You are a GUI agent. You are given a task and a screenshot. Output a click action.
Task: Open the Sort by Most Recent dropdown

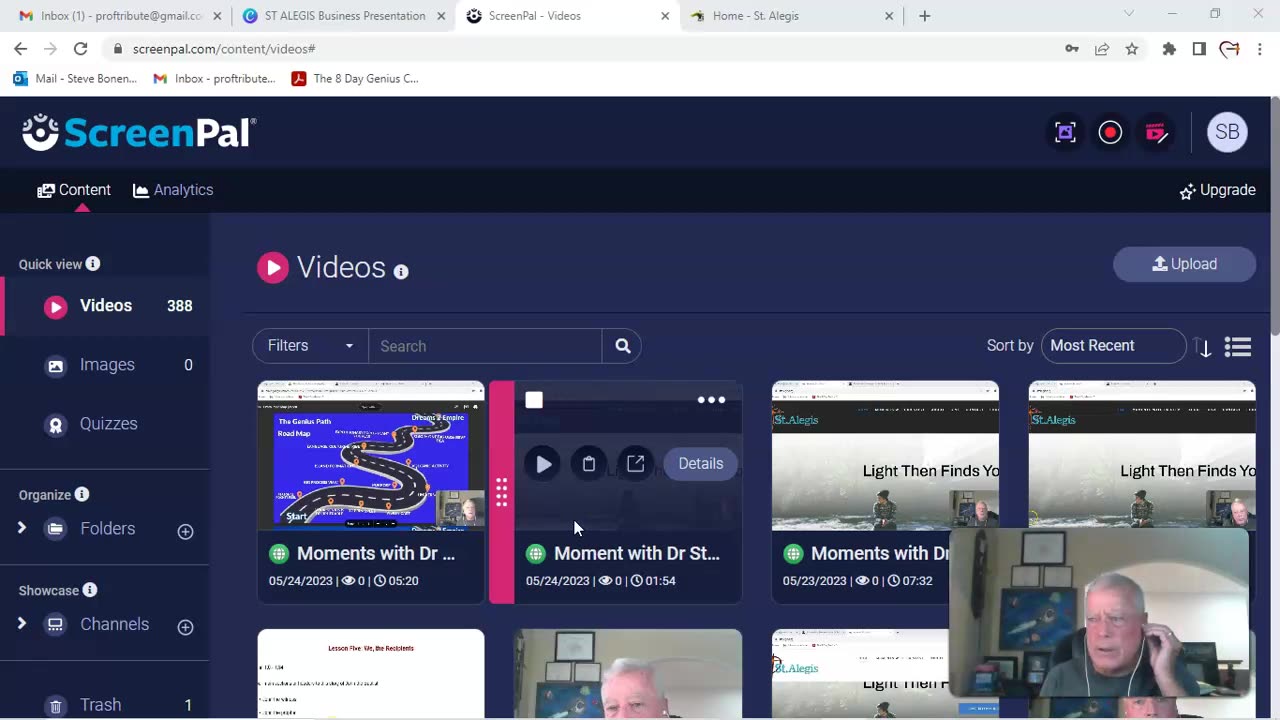pos(1113,345)
